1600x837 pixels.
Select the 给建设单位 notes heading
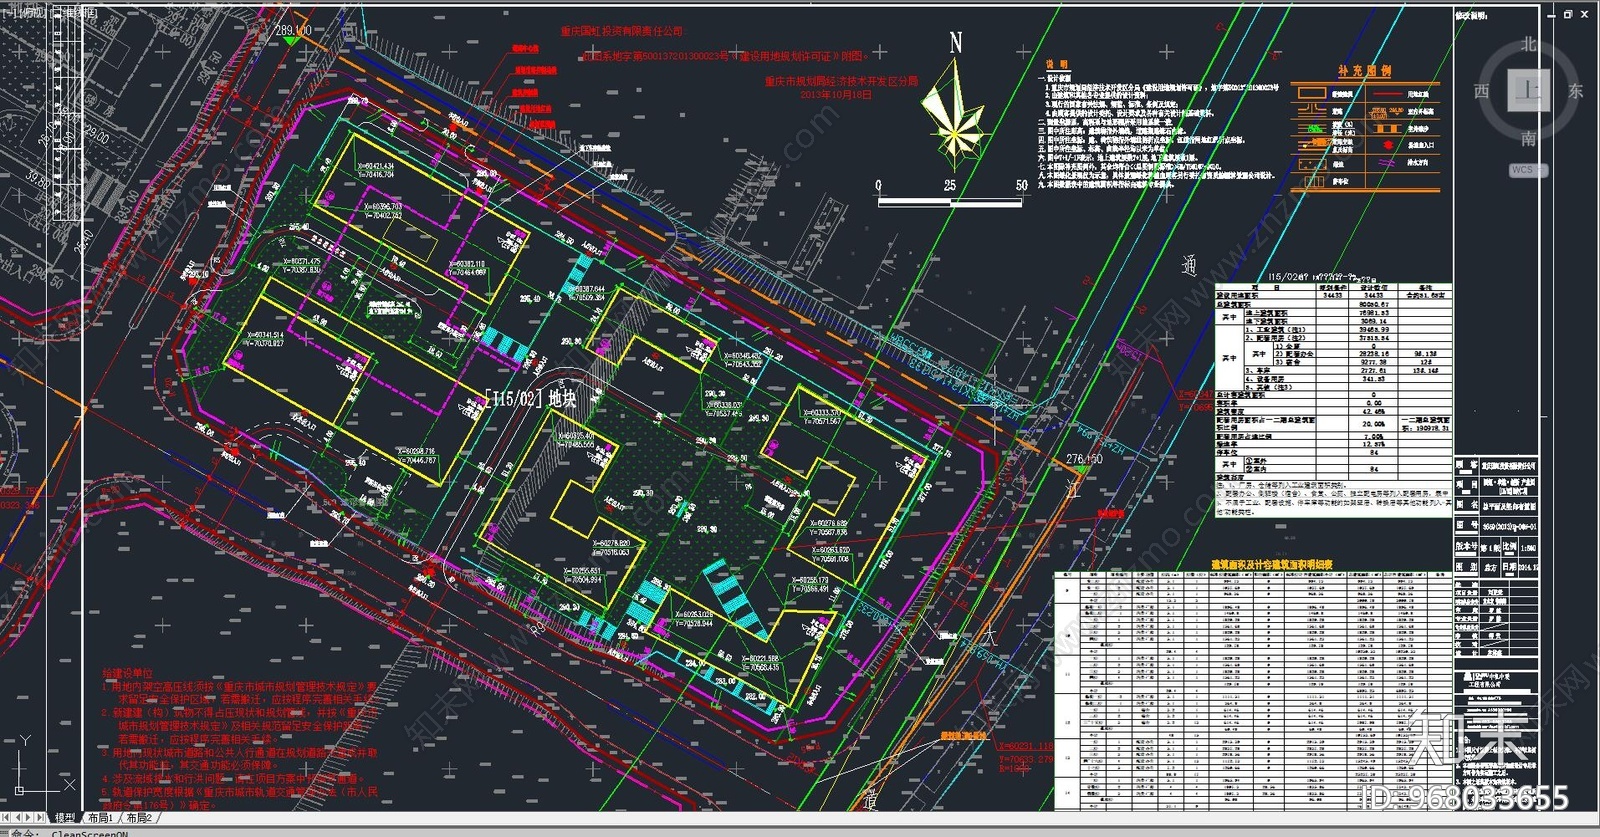(127, 674)
